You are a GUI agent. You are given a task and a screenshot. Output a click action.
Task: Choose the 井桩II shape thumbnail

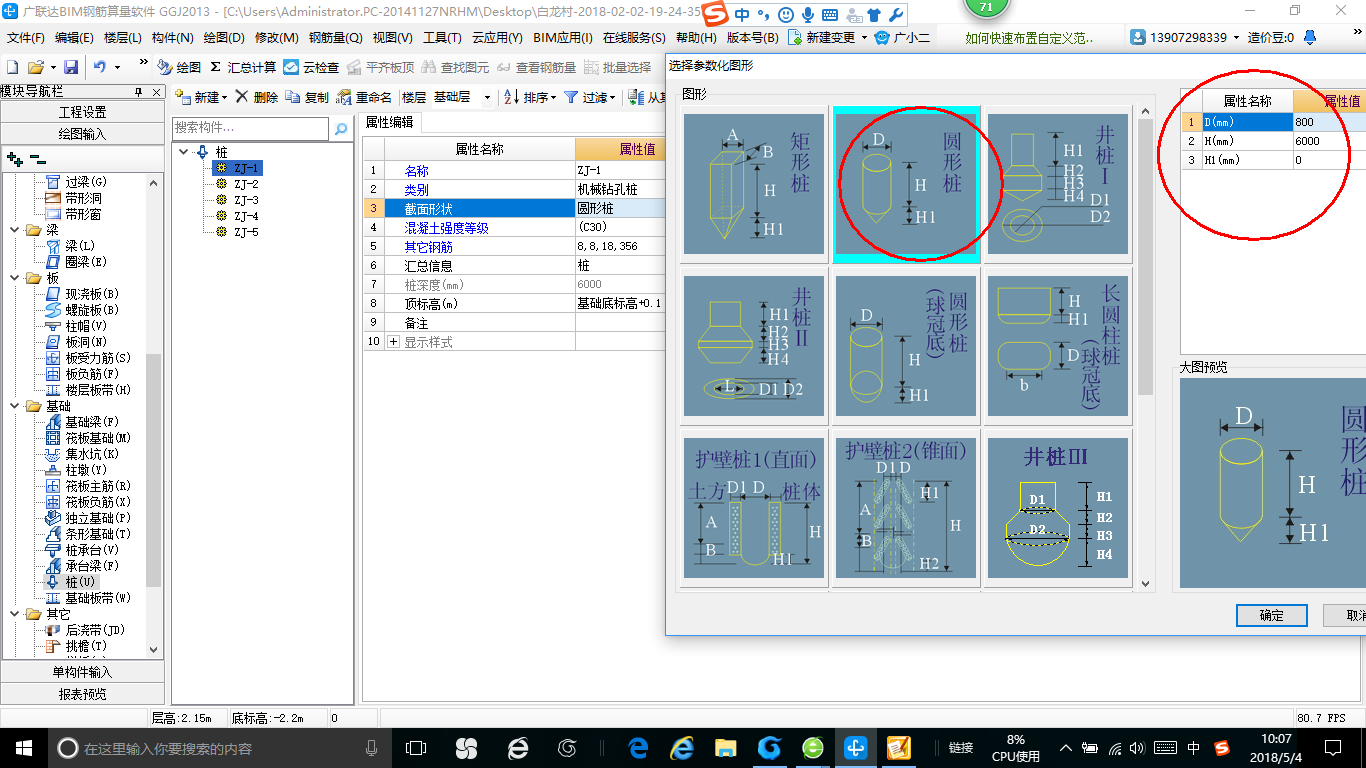[x=754, y=345]
